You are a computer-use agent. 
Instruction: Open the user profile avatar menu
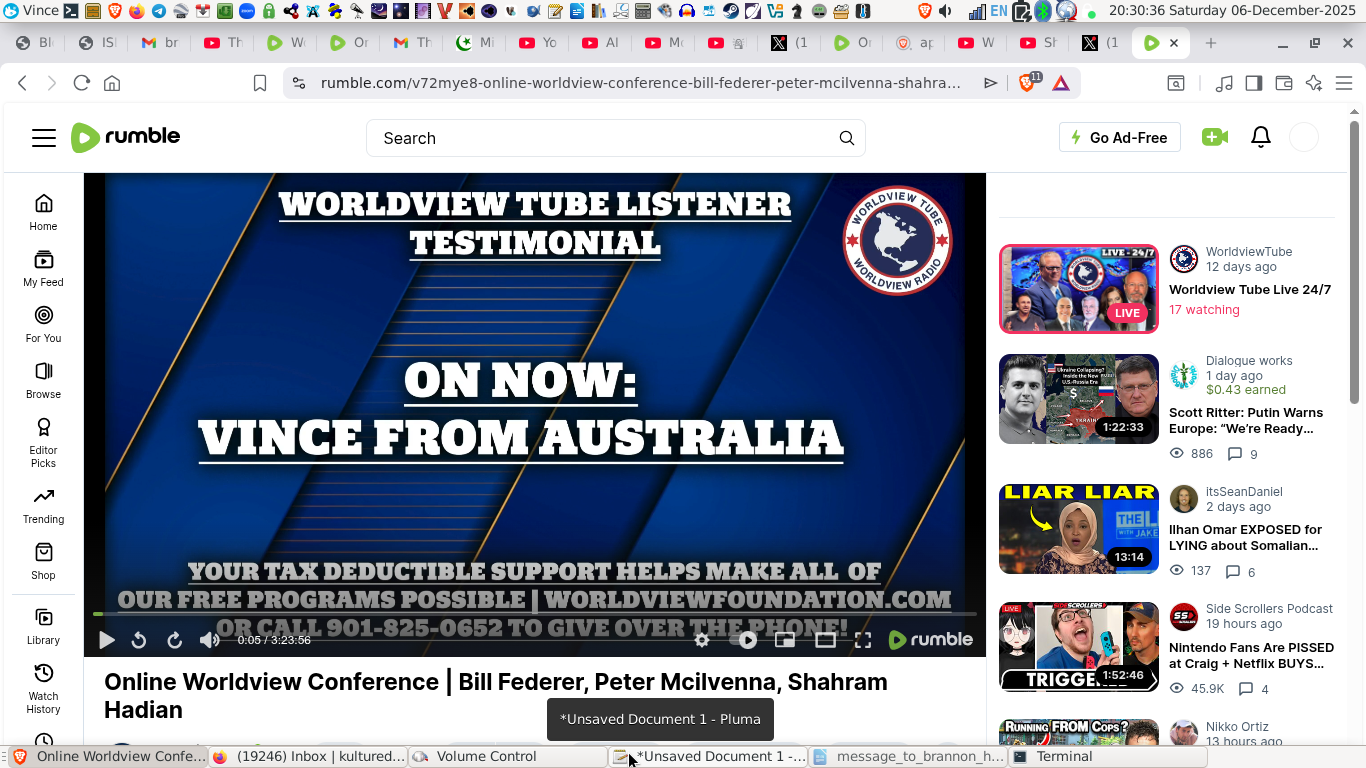coord(1304,138)
